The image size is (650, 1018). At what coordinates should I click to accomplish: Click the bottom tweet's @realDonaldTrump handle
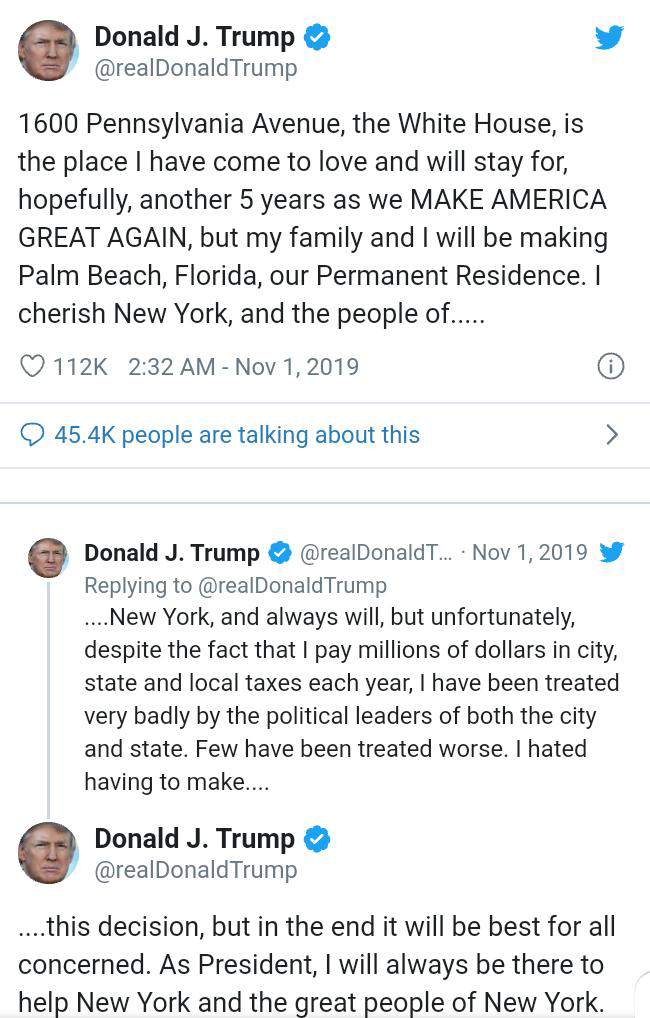(195, 870)
